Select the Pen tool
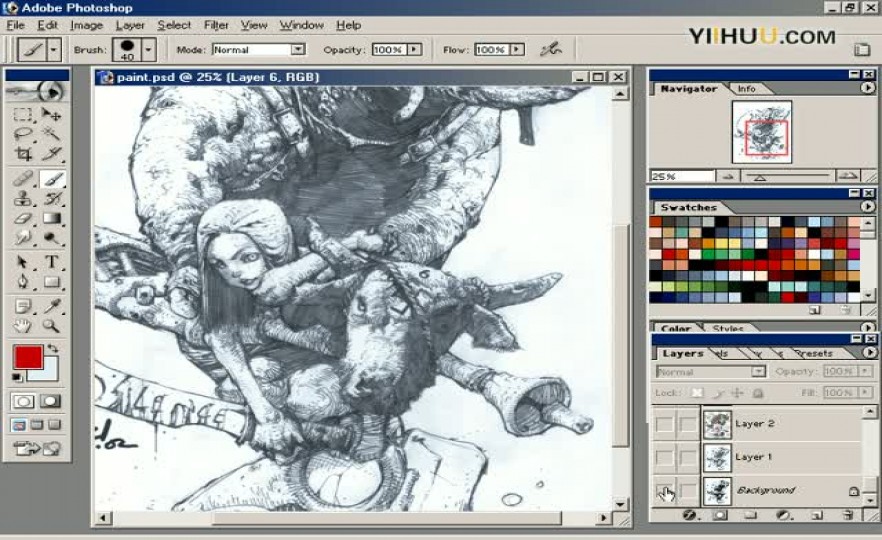Image resolution: width=882 pixels, height=540 pixels. click(x=23, y=281)
